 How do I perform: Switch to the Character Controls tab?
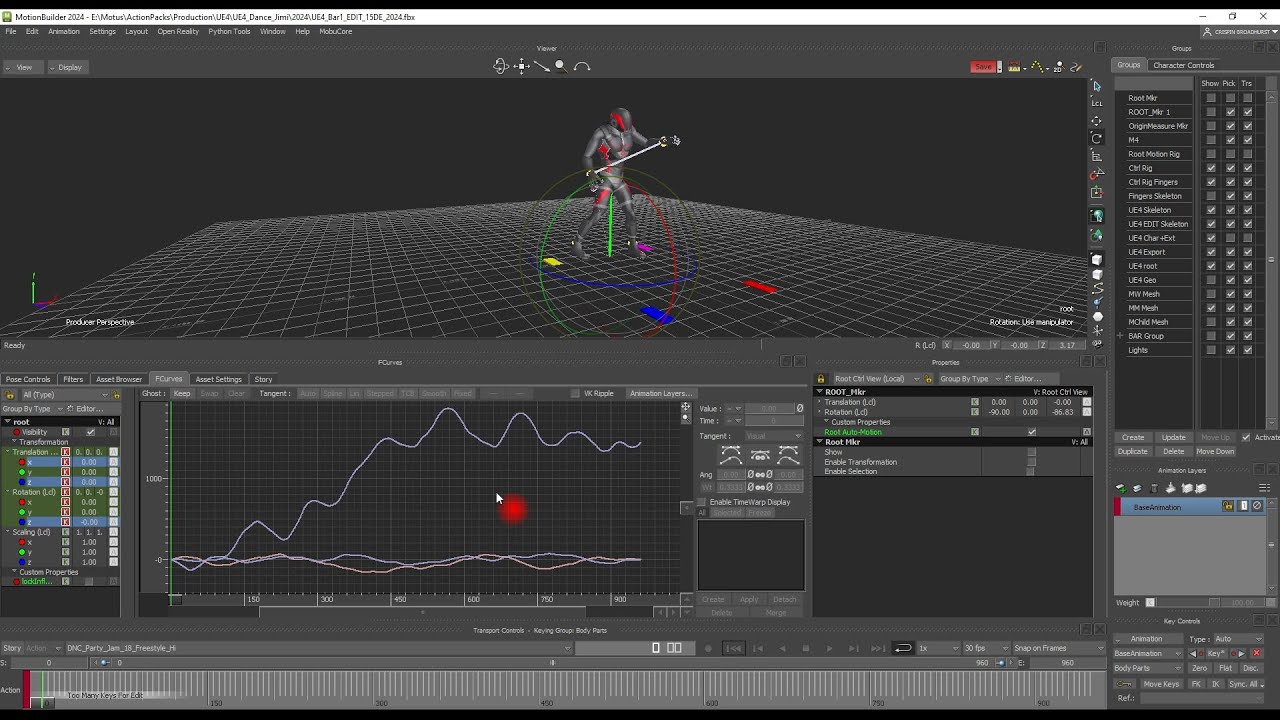(1183, 65)
